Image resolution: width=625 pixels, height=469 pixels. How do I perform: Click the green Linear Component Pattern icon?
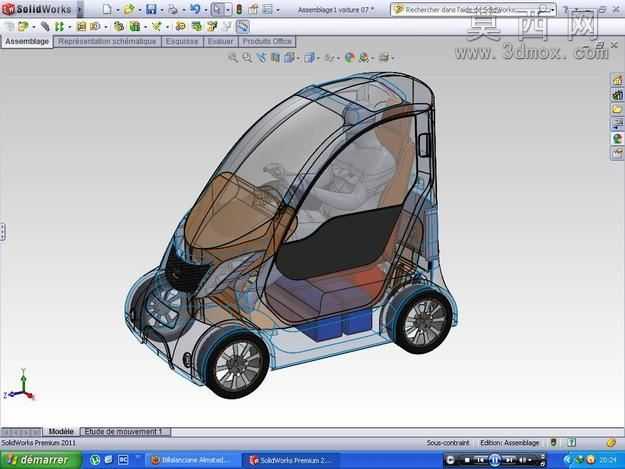pyautogui.click(x=59, y=27)
